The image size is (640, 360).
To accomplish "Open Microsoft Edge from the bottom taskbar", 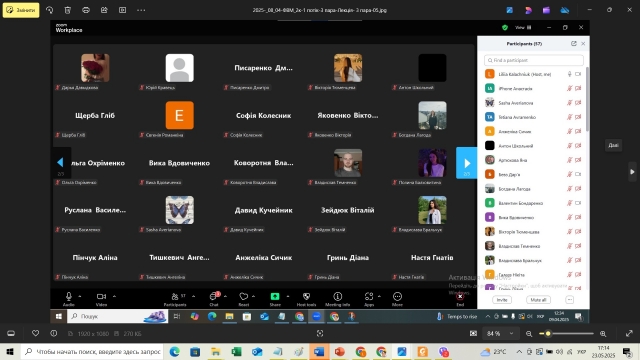I will point(174,351).
